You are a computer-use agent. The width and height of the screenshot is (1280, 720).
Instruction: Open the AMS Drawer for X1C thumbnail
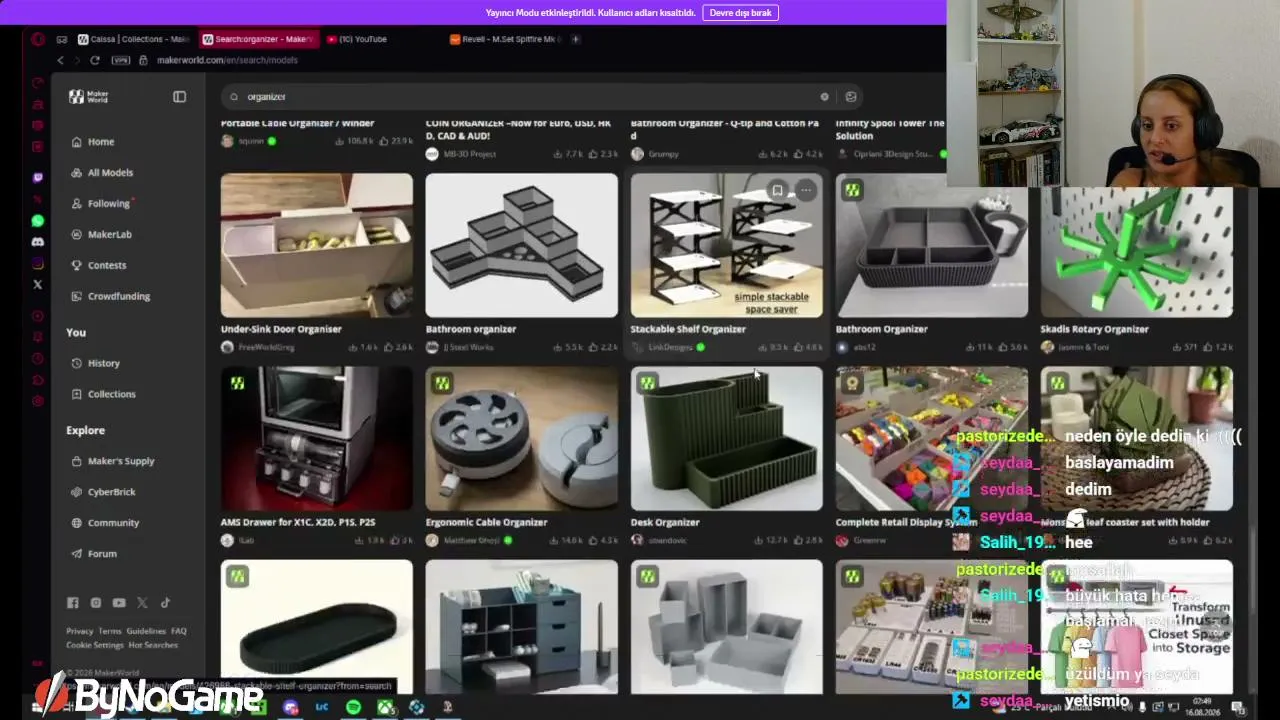click(x=316, y=439)
